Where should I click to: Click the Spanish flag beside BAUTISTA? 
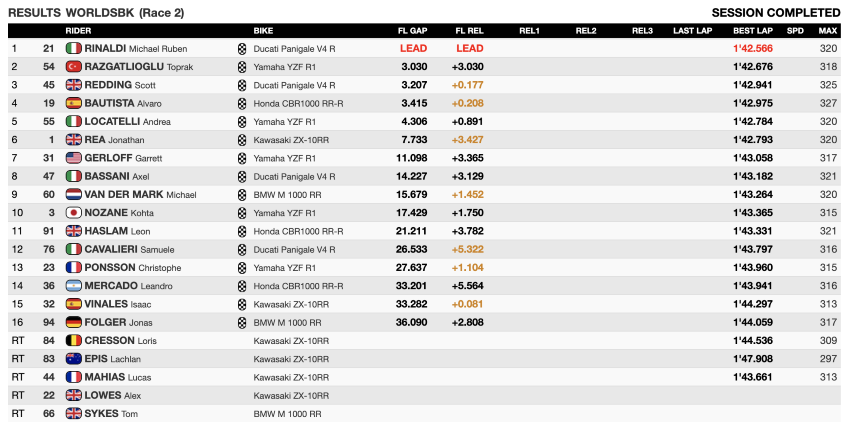pyautogui.click(x=74, y=103)
